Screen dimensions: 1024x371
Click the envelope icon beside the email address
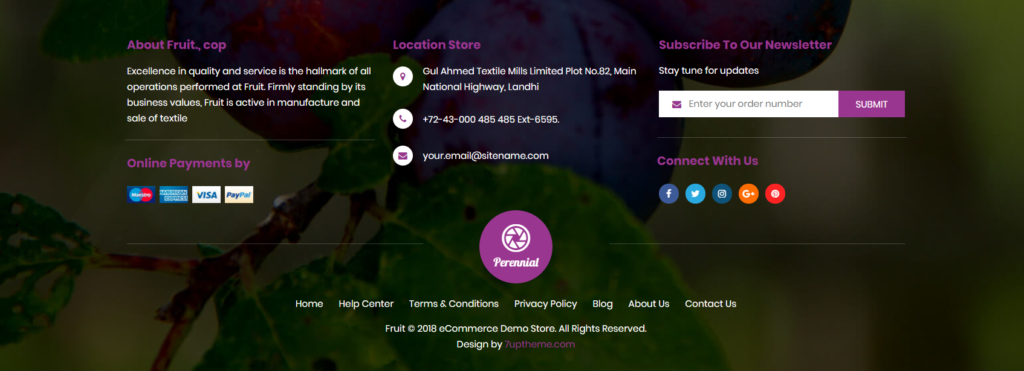pyautogui.click(x=402, y=156)
